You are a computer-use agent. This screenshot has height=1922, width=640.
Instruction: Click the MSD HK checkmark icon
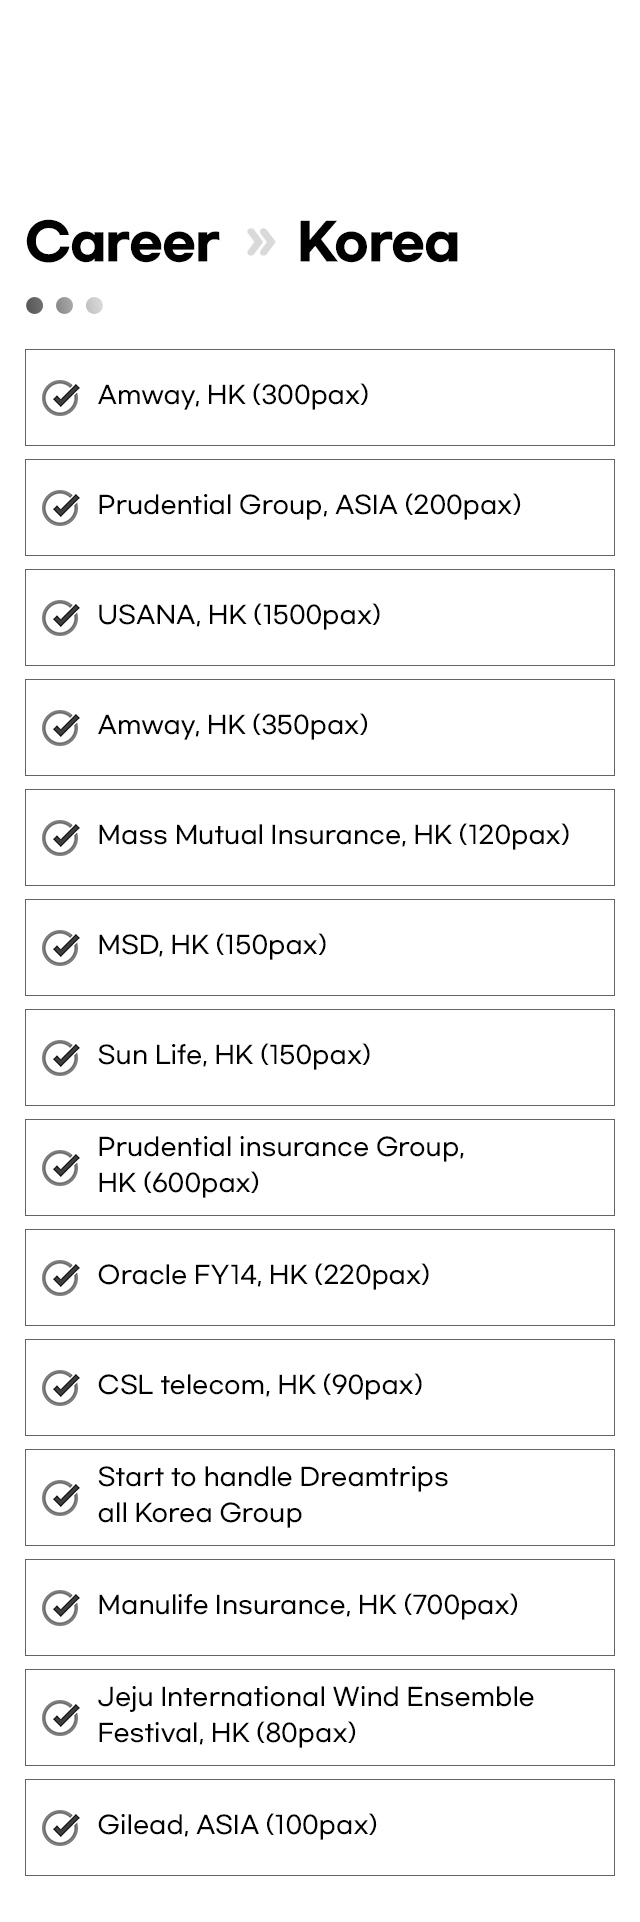61,947
